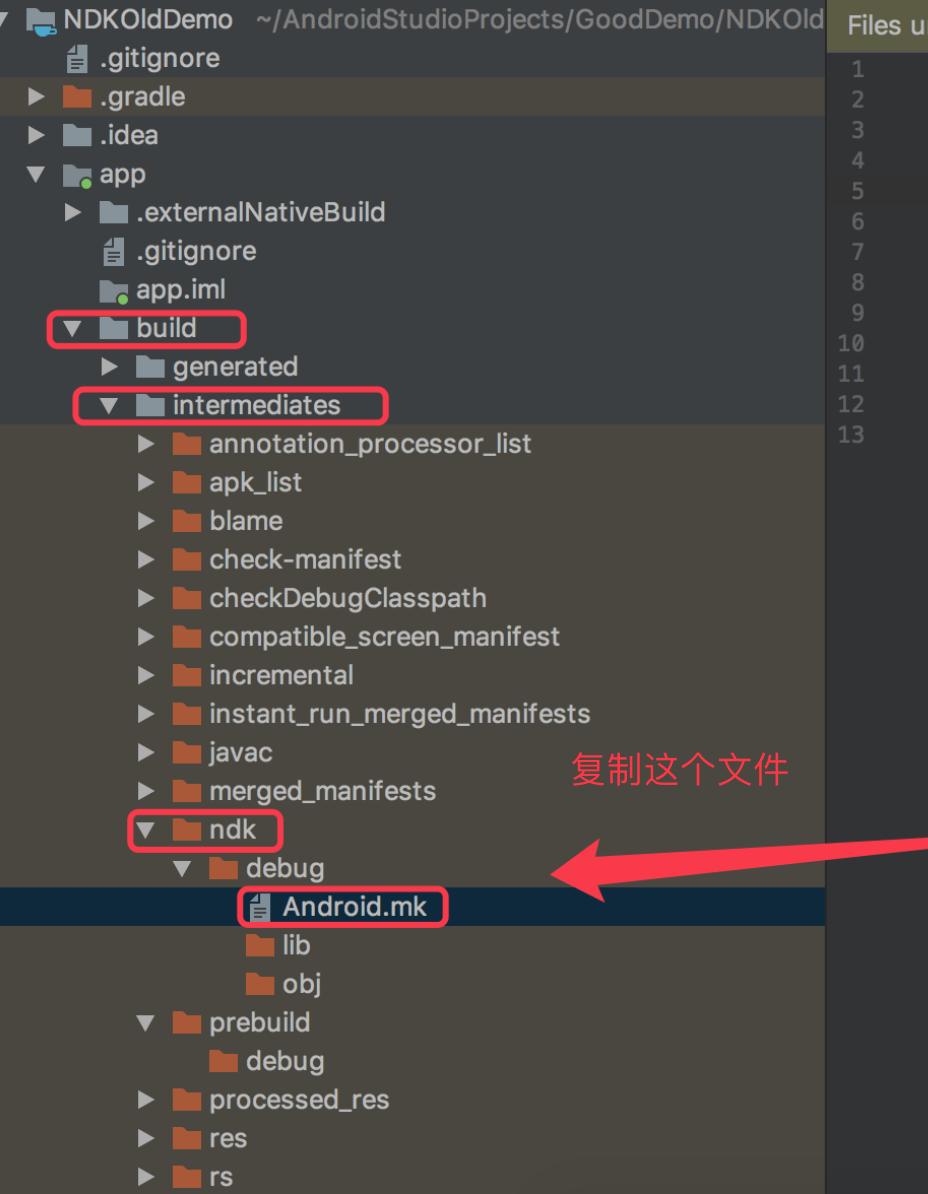Click the processed_res folder
Image resolution: width=928 pixels, height=1194 pixels.
coord(297,1099)
